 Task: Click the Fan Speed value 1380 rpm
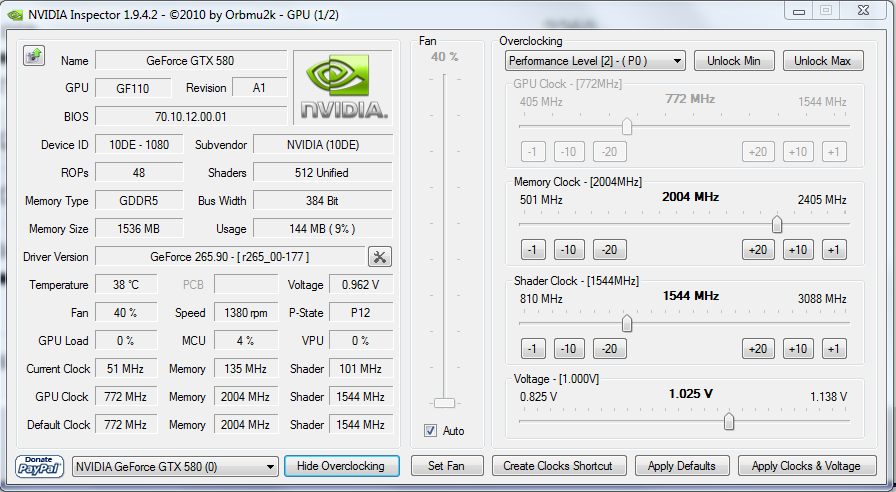(246, 313)
